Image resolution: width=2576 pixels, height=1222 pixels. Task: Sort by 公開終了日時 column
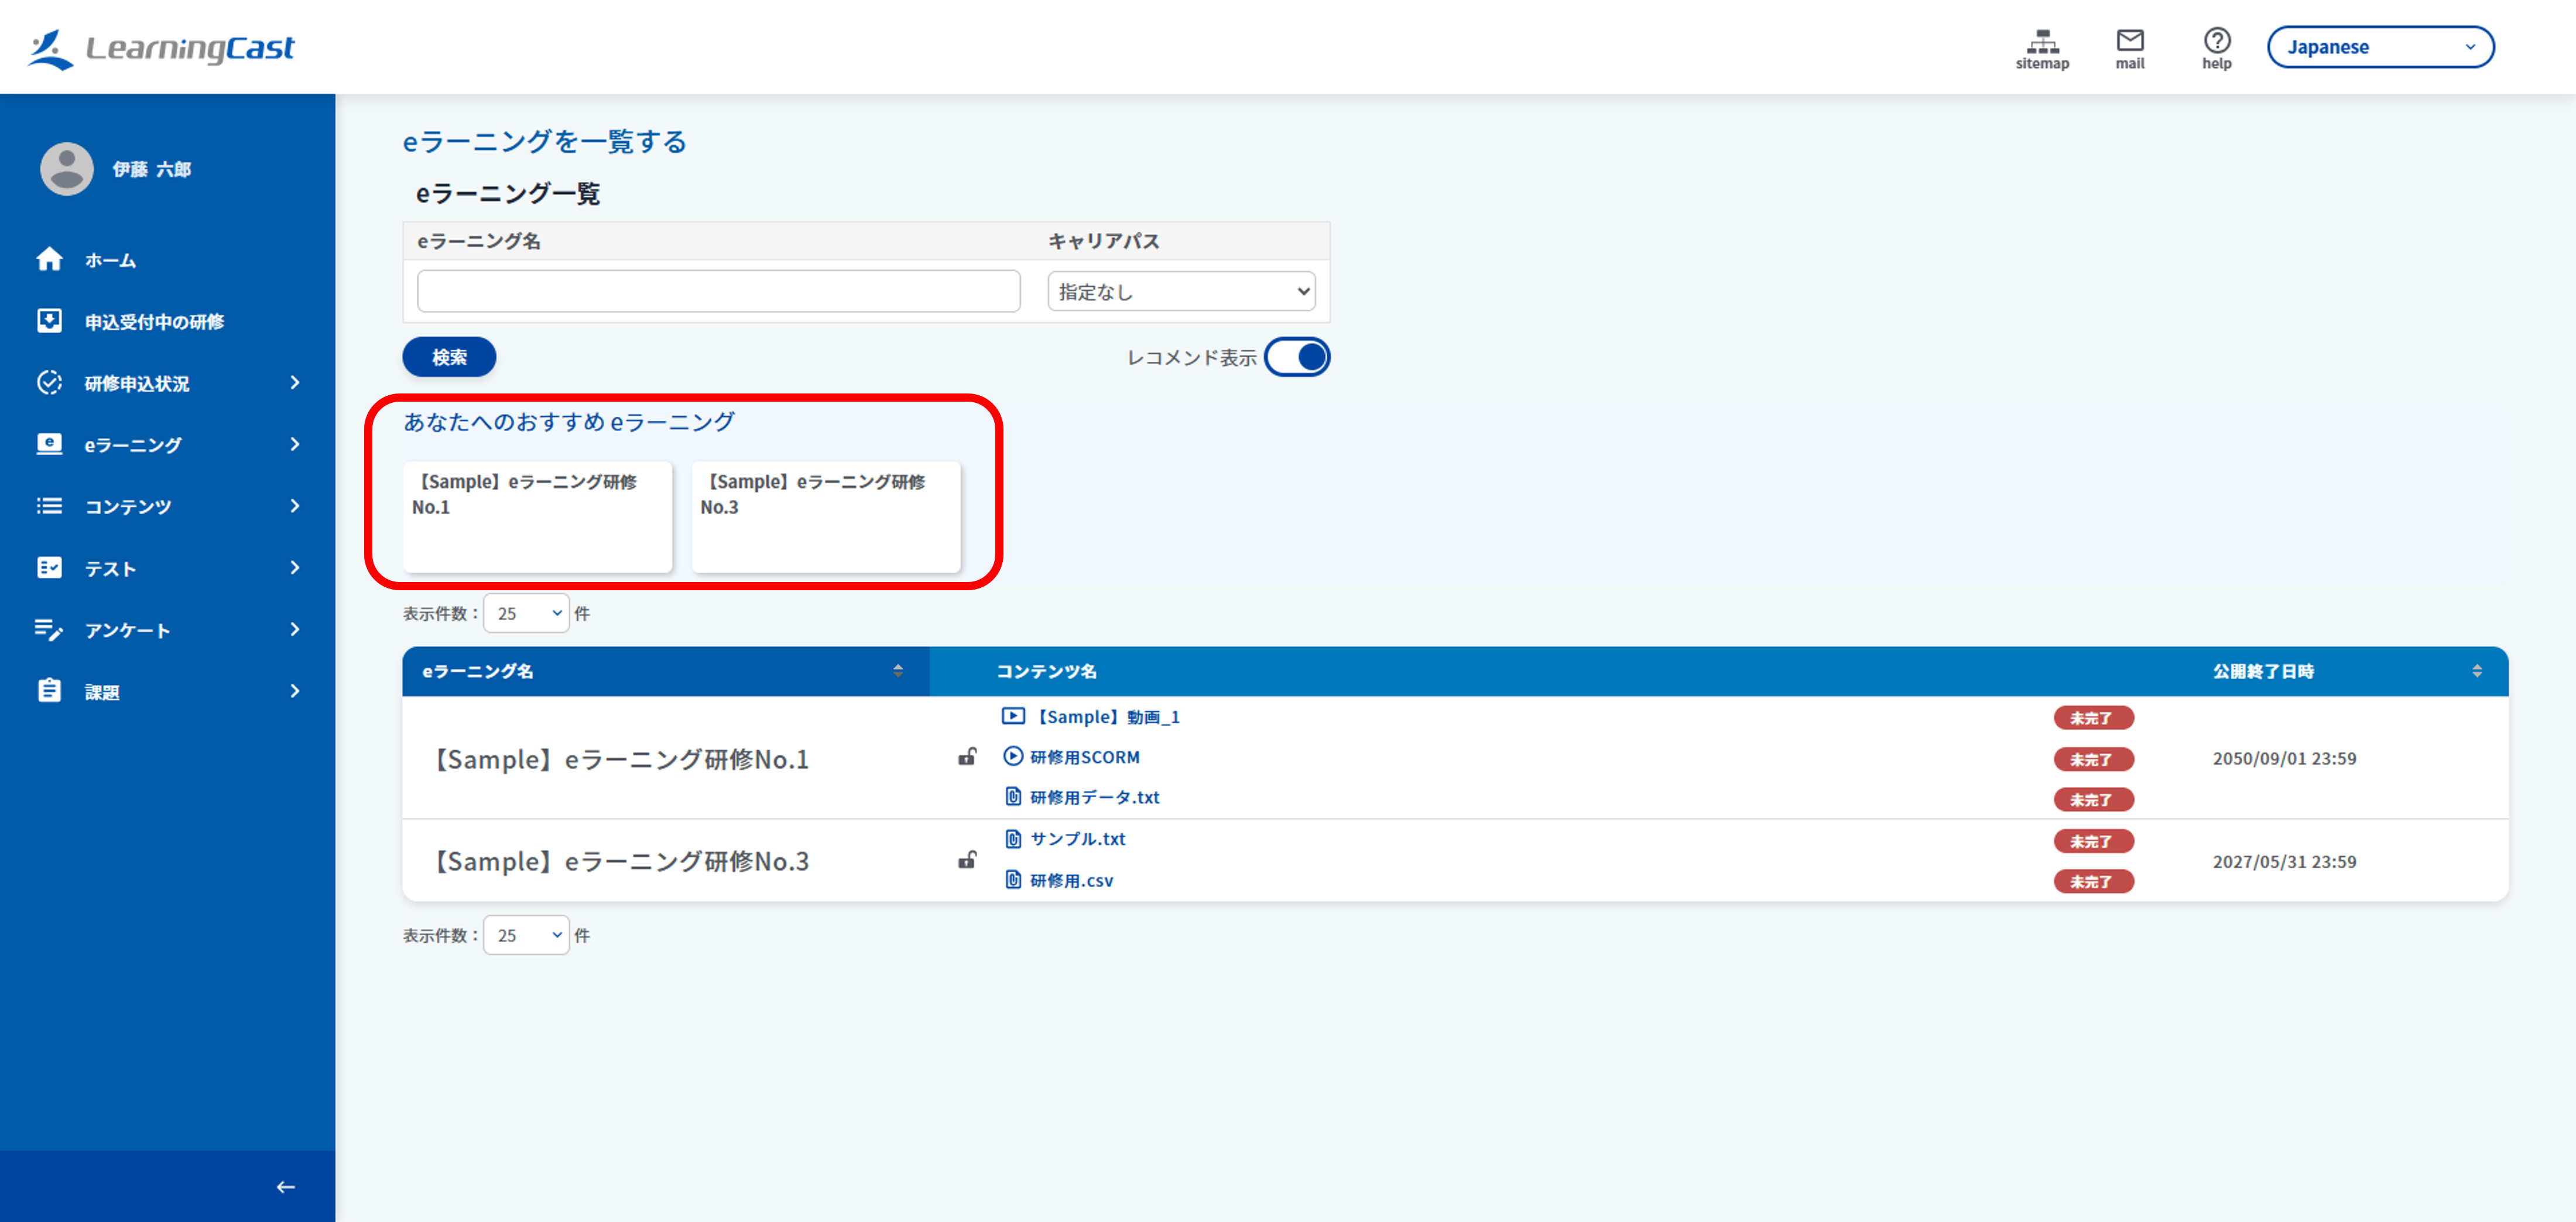[x=2476, y=671]
